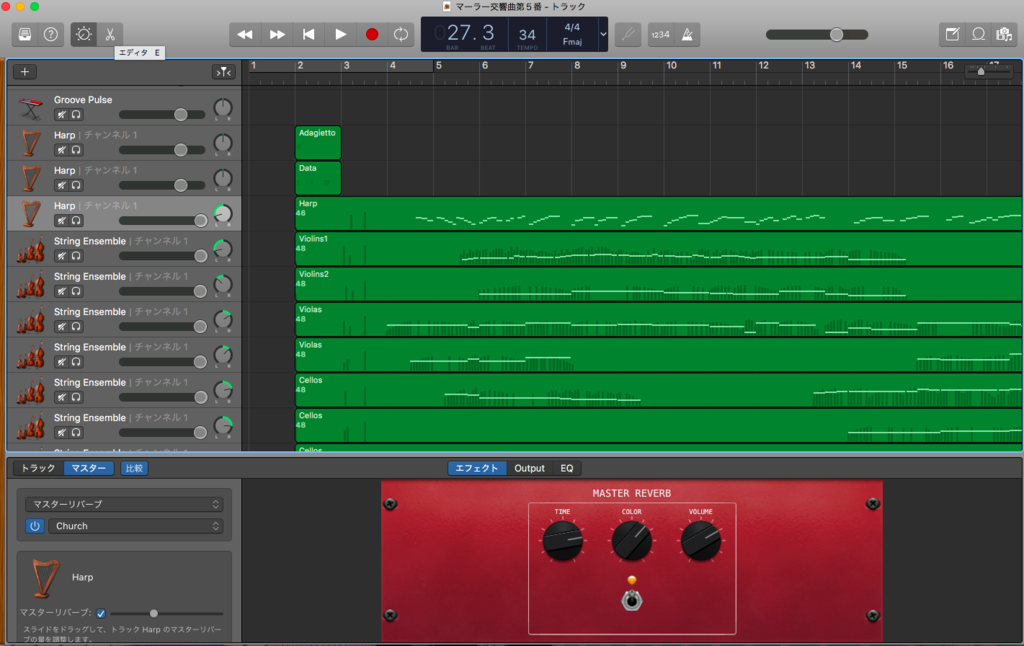
Task: Solo the Harp track holding the Data region
Action: (x=76, y=185)
